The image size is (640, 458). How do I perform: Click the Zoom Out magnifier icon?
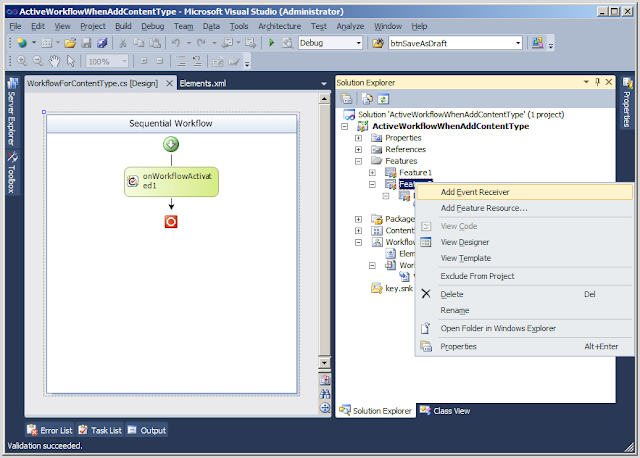click(38, 61)
